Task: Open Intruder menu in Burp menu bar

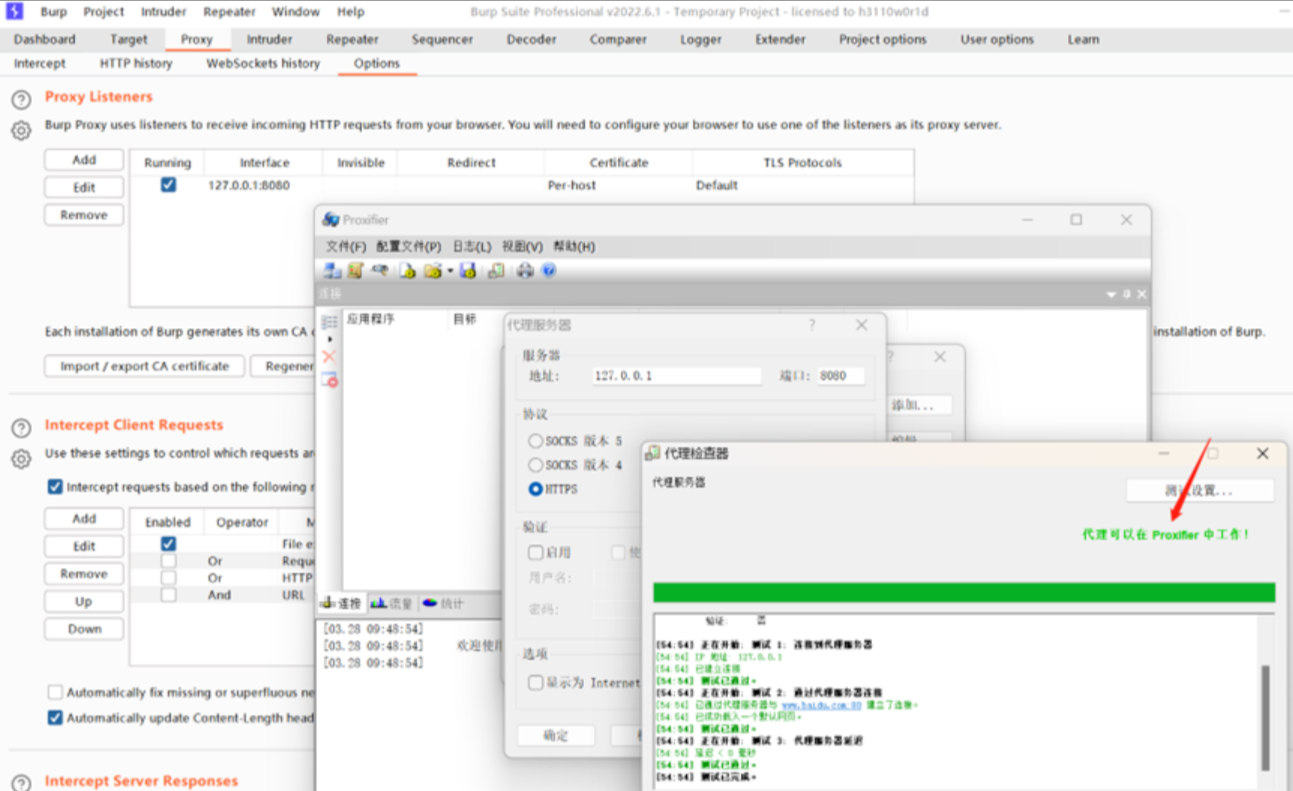Action: click(x=163, y=12)
